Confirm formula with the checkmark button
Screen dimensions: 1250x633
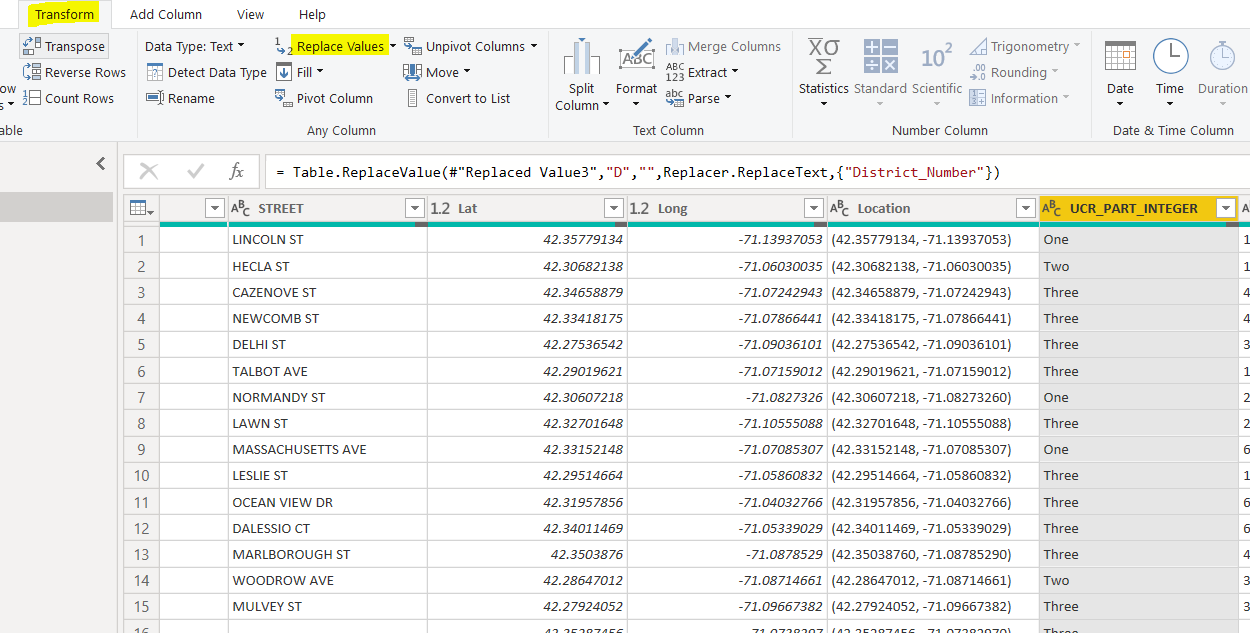click(x=195, y=172)
